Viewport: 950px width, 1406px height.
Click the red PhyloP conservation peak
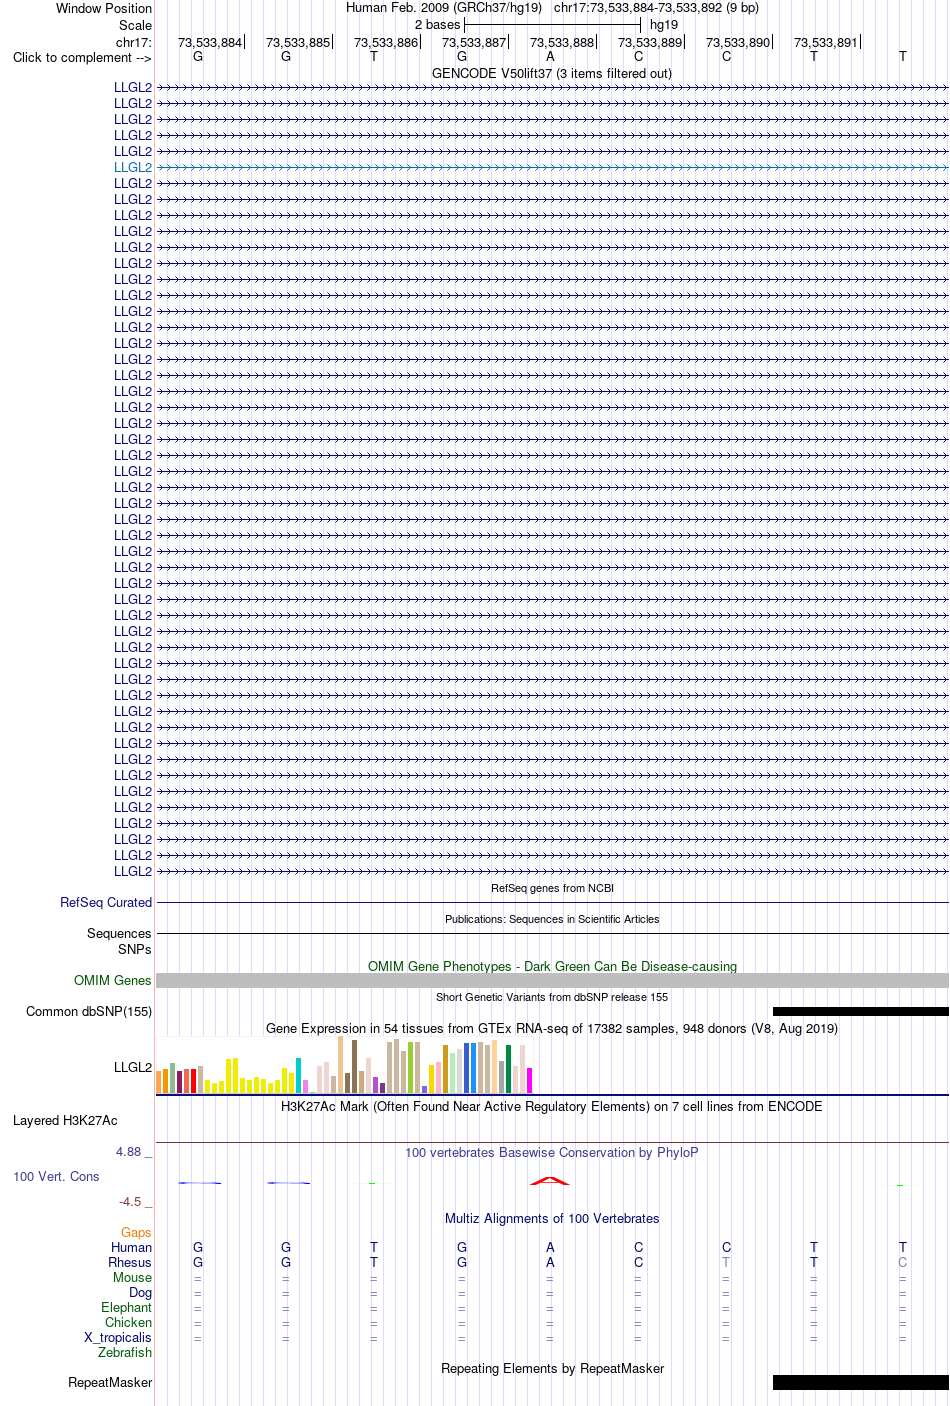pos(550,1181)
